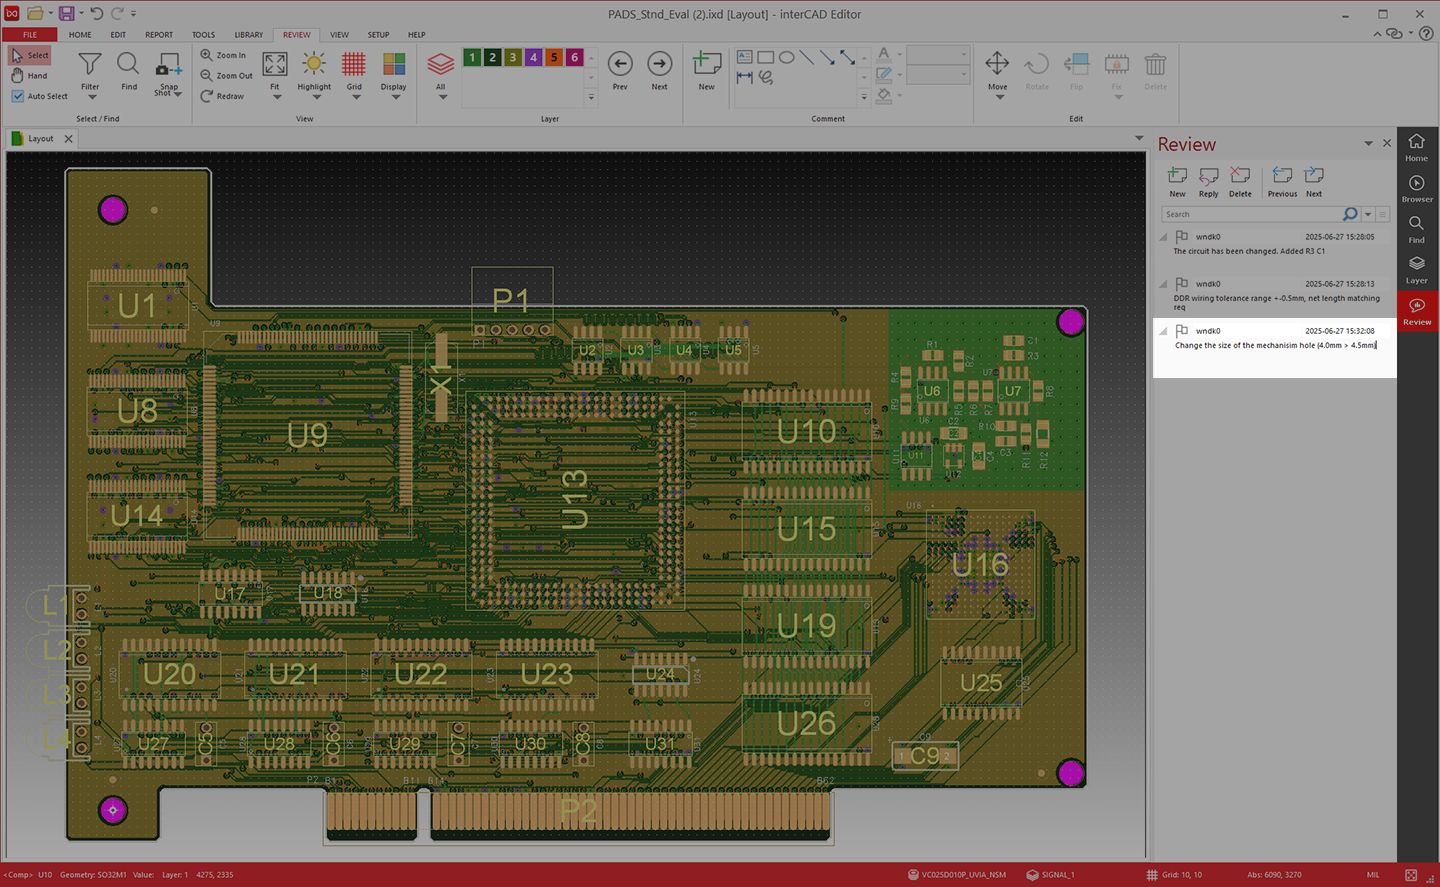Screen dimensions: 1440x887
Task: Open the FILE menu
Action: tap(30, 34)
